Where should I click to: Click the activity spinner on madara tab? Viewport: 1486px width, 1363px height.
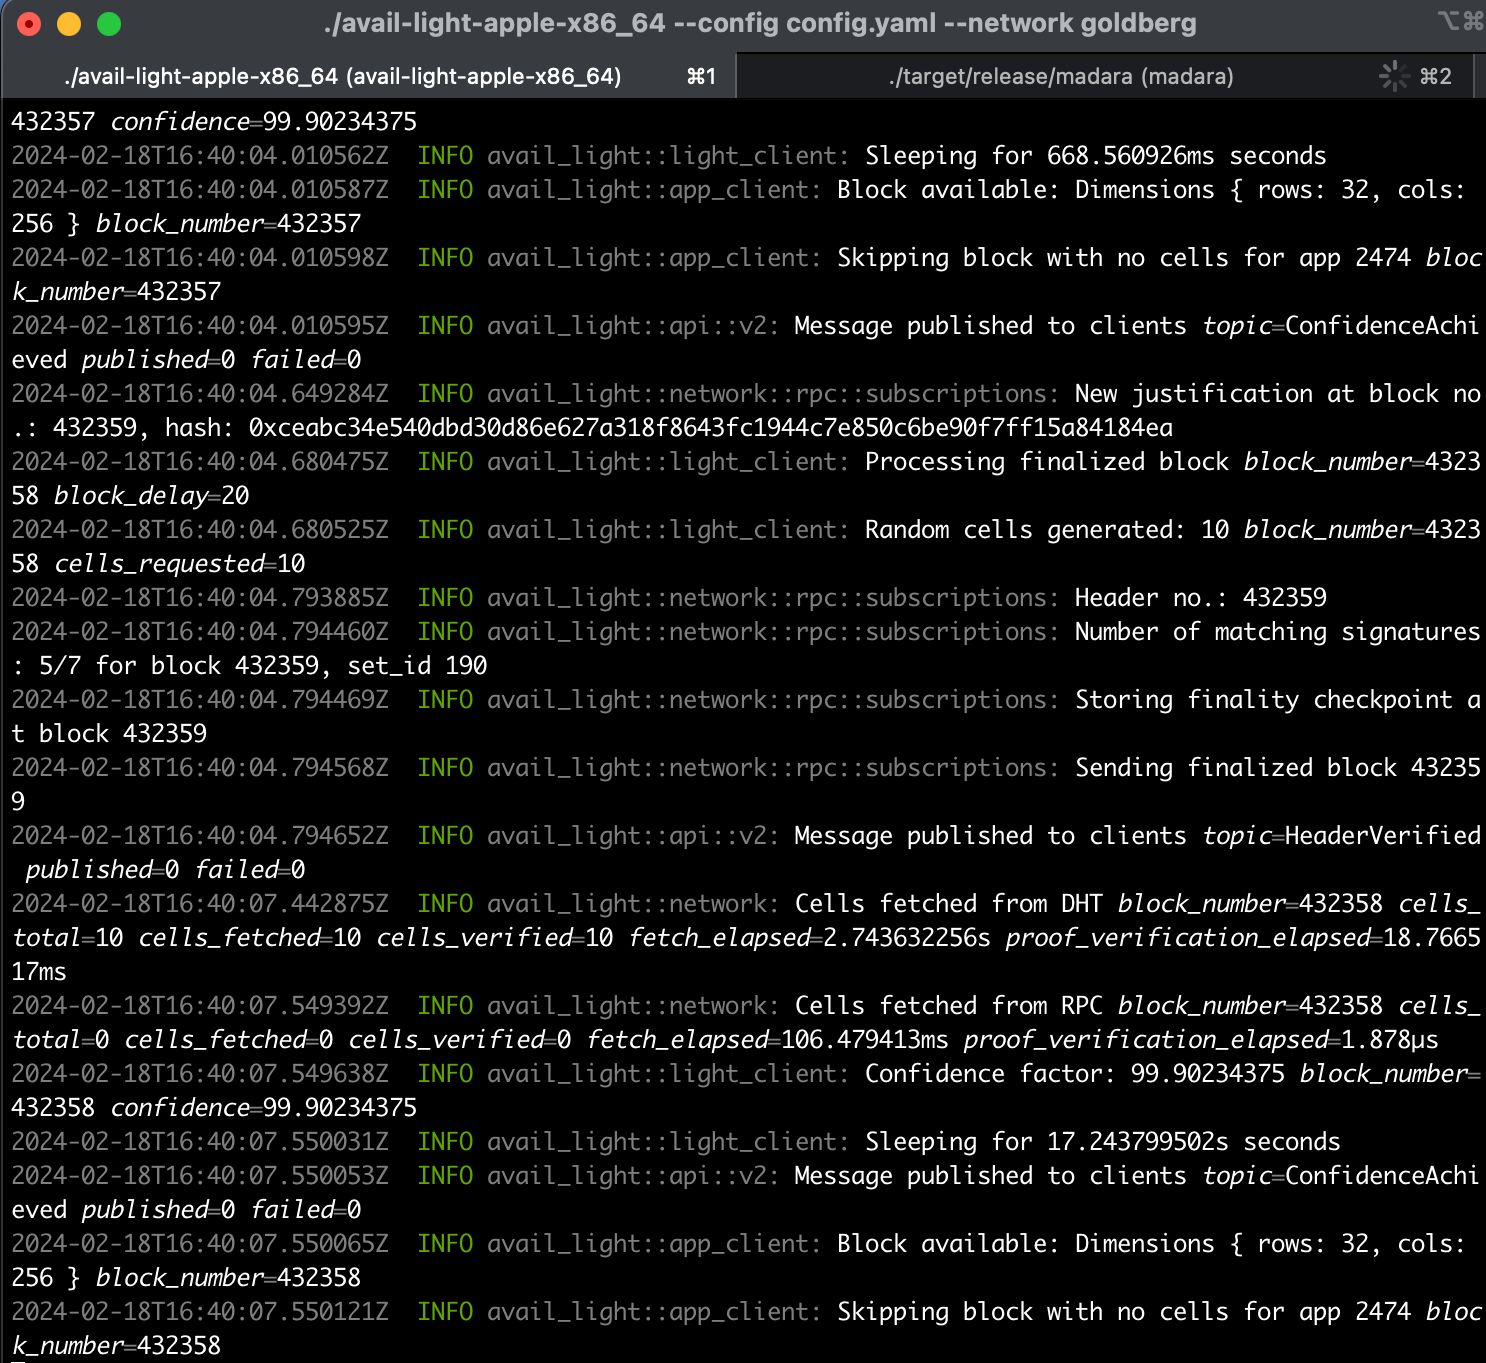1393,76
